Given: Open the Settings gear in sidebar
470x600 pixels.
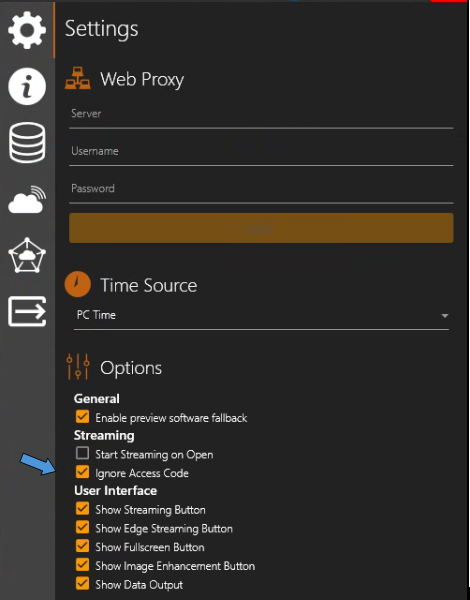Looking at the screenshot, I should [x=27, y=30].
